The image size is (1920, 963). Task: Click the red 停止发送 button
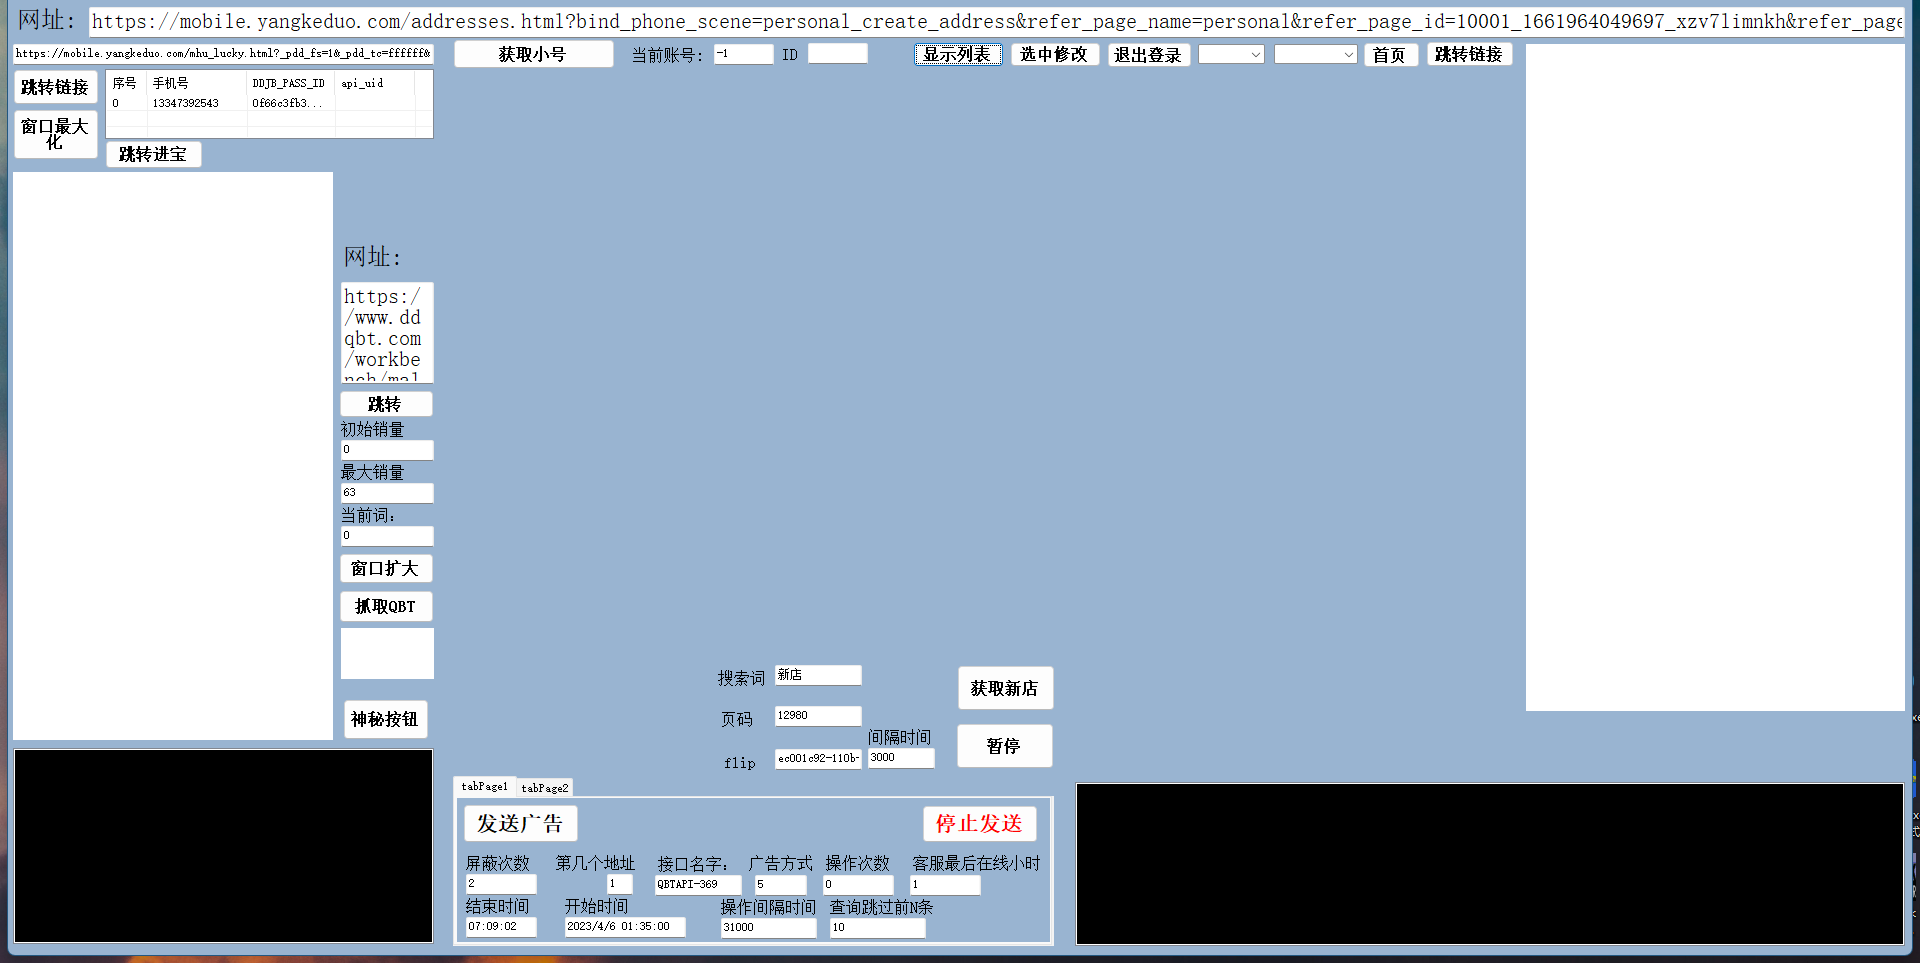(x=979, y=823)
